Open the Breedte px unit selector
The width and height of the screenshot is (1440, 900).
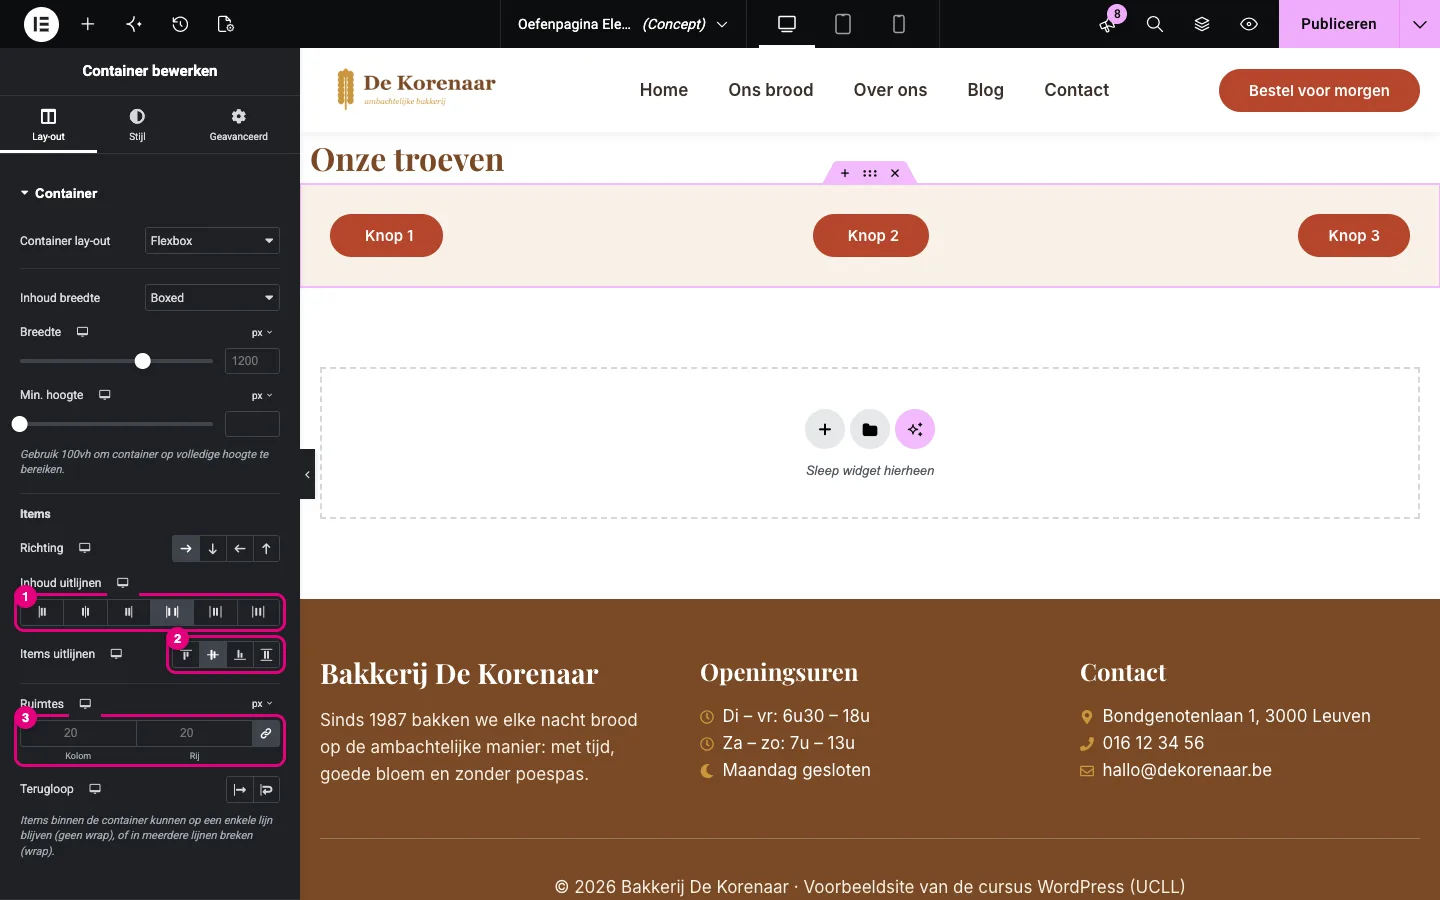click(262, 333)
